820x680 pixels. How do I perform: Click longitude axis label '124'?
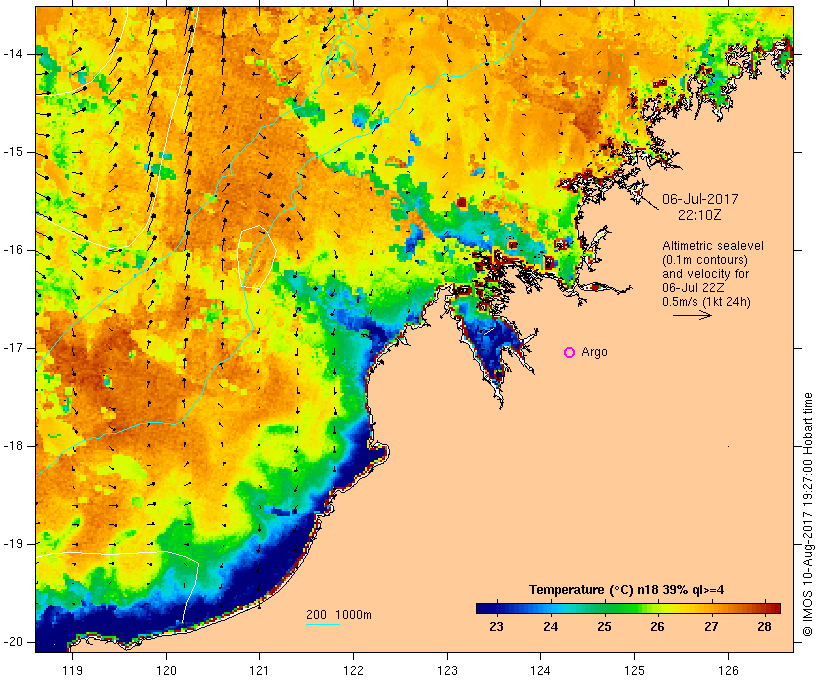click(540, 670)
